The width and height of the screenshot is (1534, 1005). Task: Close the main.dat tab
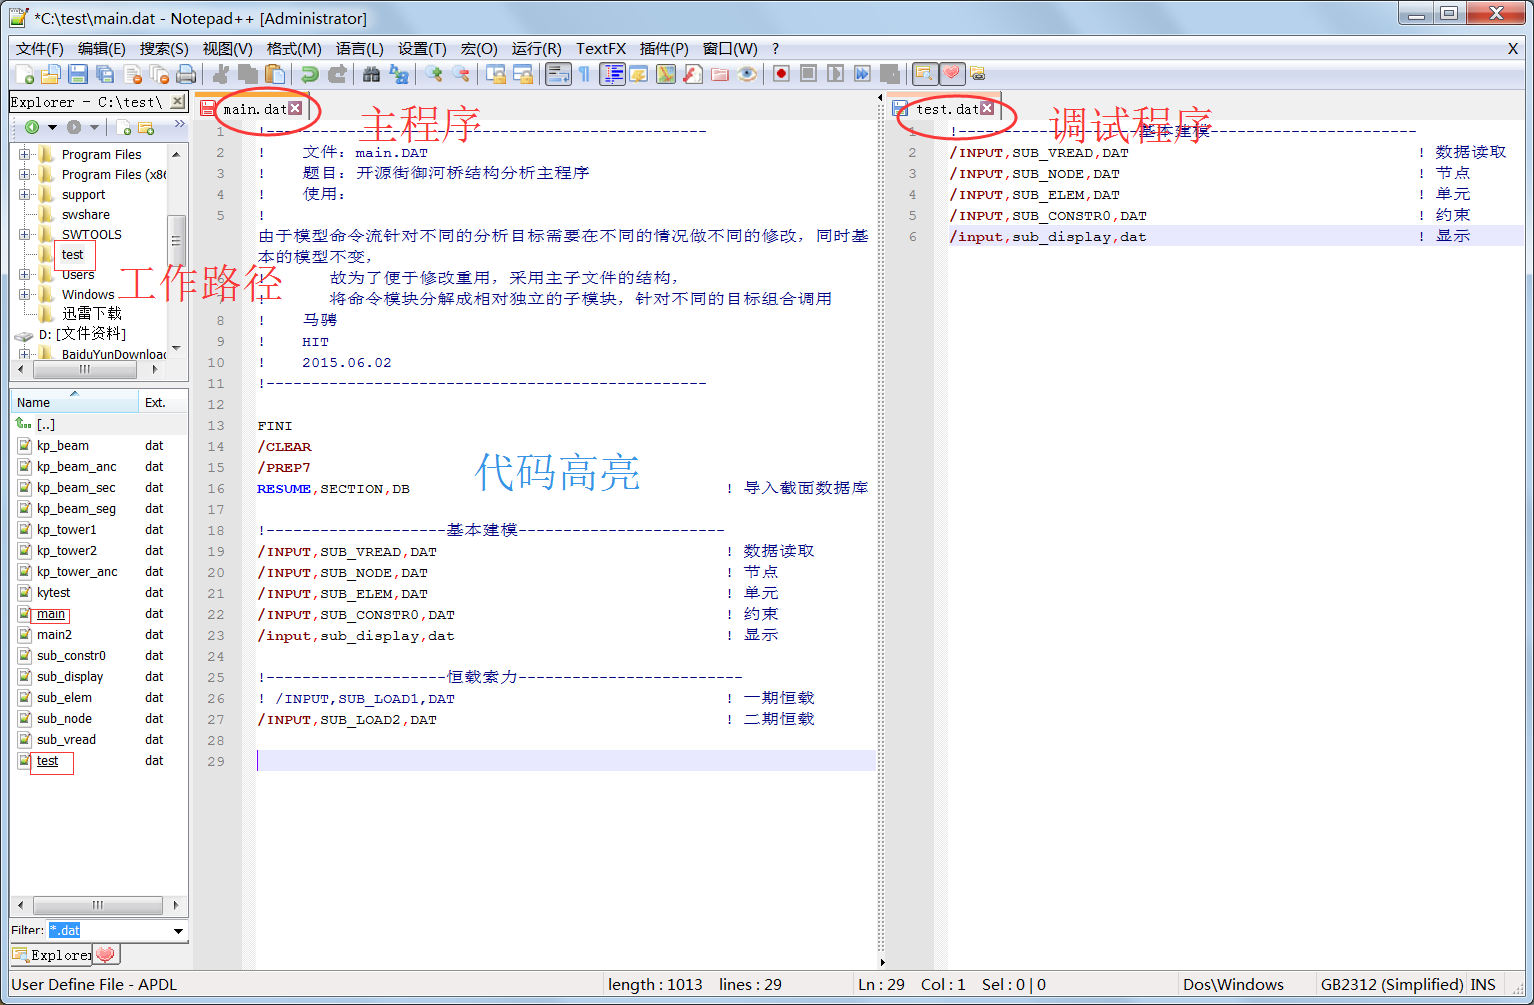click(x=295, y=108)
